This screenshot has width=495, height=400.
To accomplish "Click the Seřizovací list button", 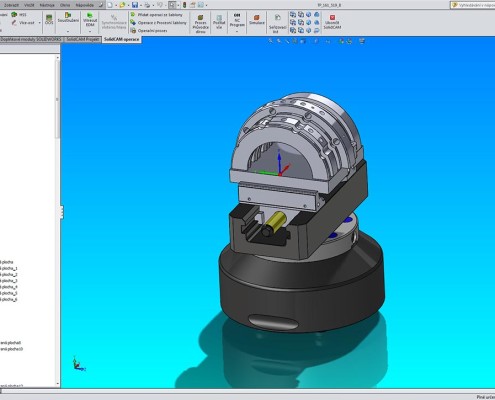I will pyautogui.click(x=277, y=24).
